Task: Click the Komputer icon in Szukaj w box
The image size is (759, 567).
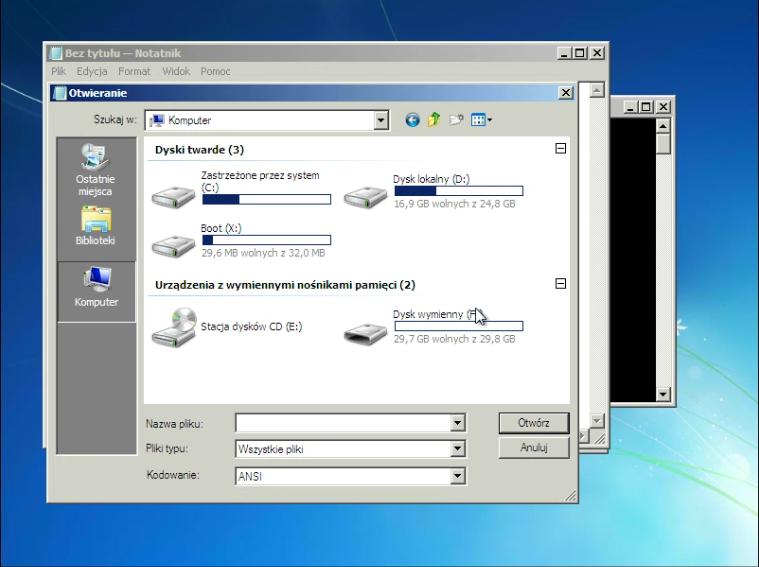Action: coord(157,120)
